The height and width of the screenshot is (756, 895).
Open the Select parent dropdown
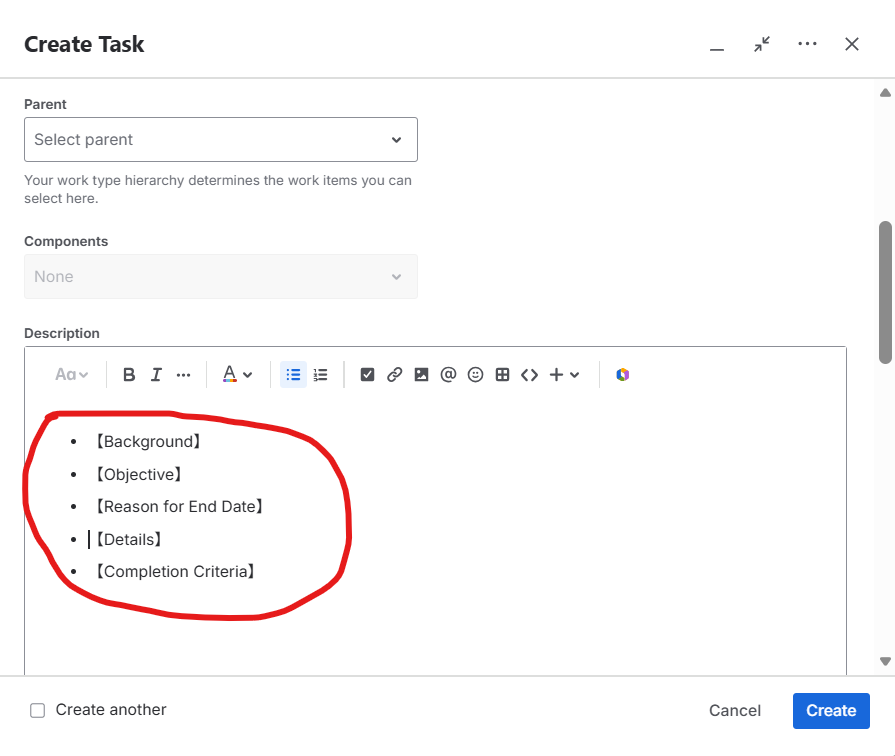coord(221,140)
